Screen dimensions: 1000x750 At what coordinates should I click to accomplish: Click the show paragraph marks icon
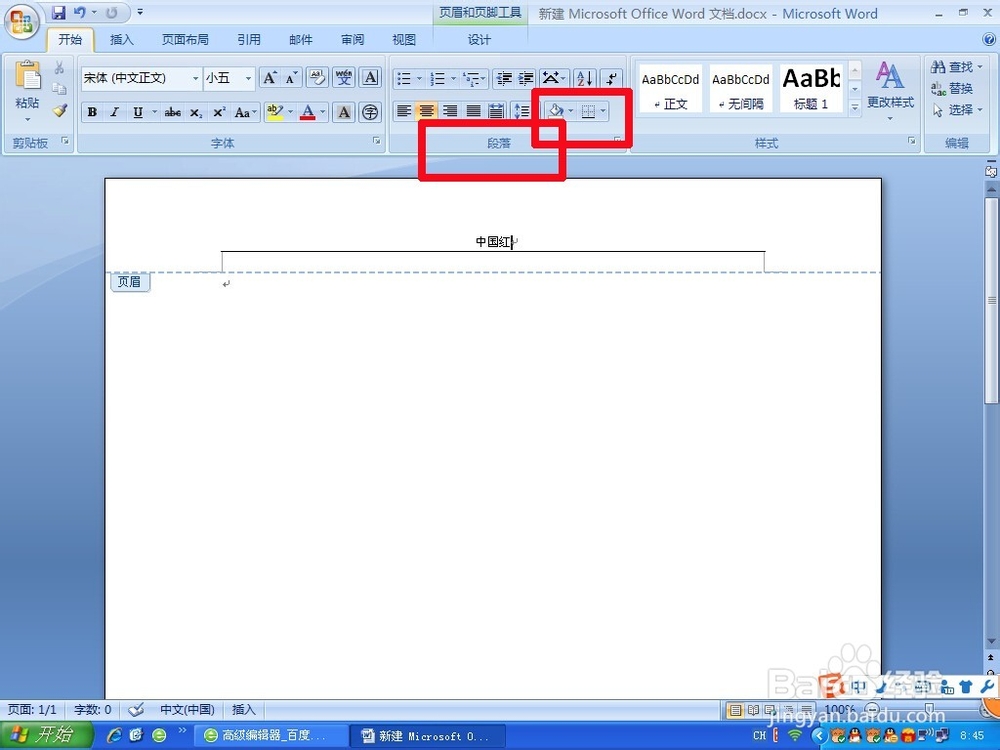click(611, 78)
